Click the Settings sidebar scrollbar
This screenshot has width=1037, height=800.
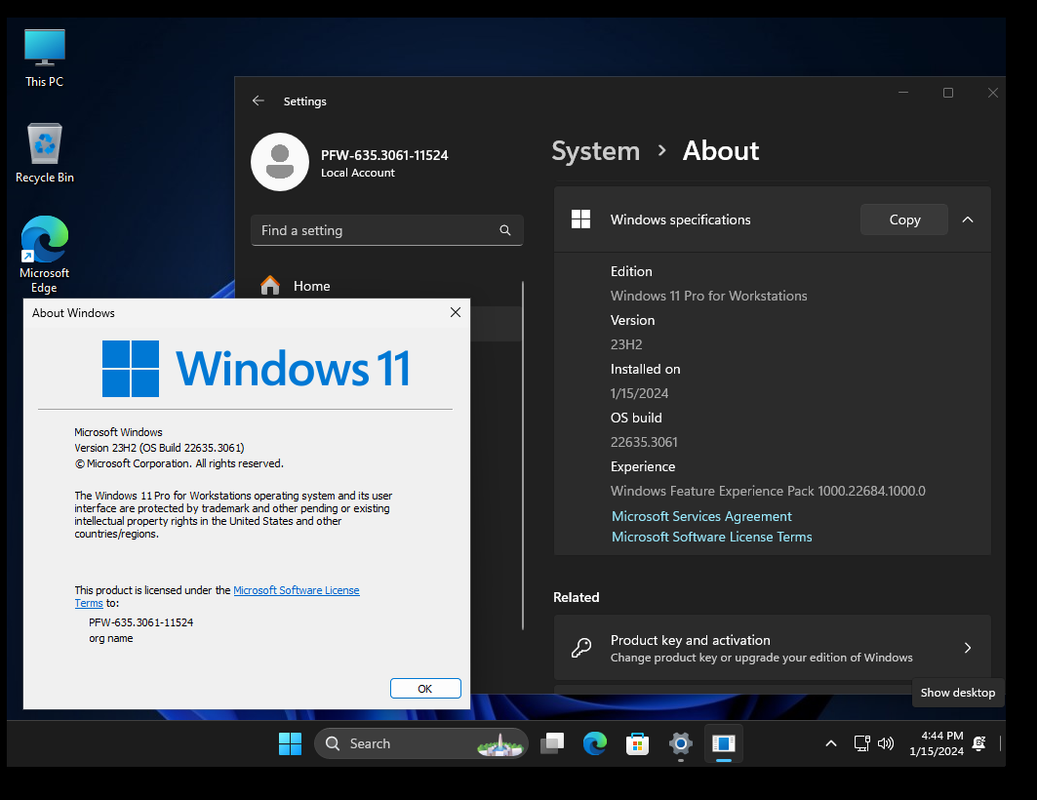point(522,455)
